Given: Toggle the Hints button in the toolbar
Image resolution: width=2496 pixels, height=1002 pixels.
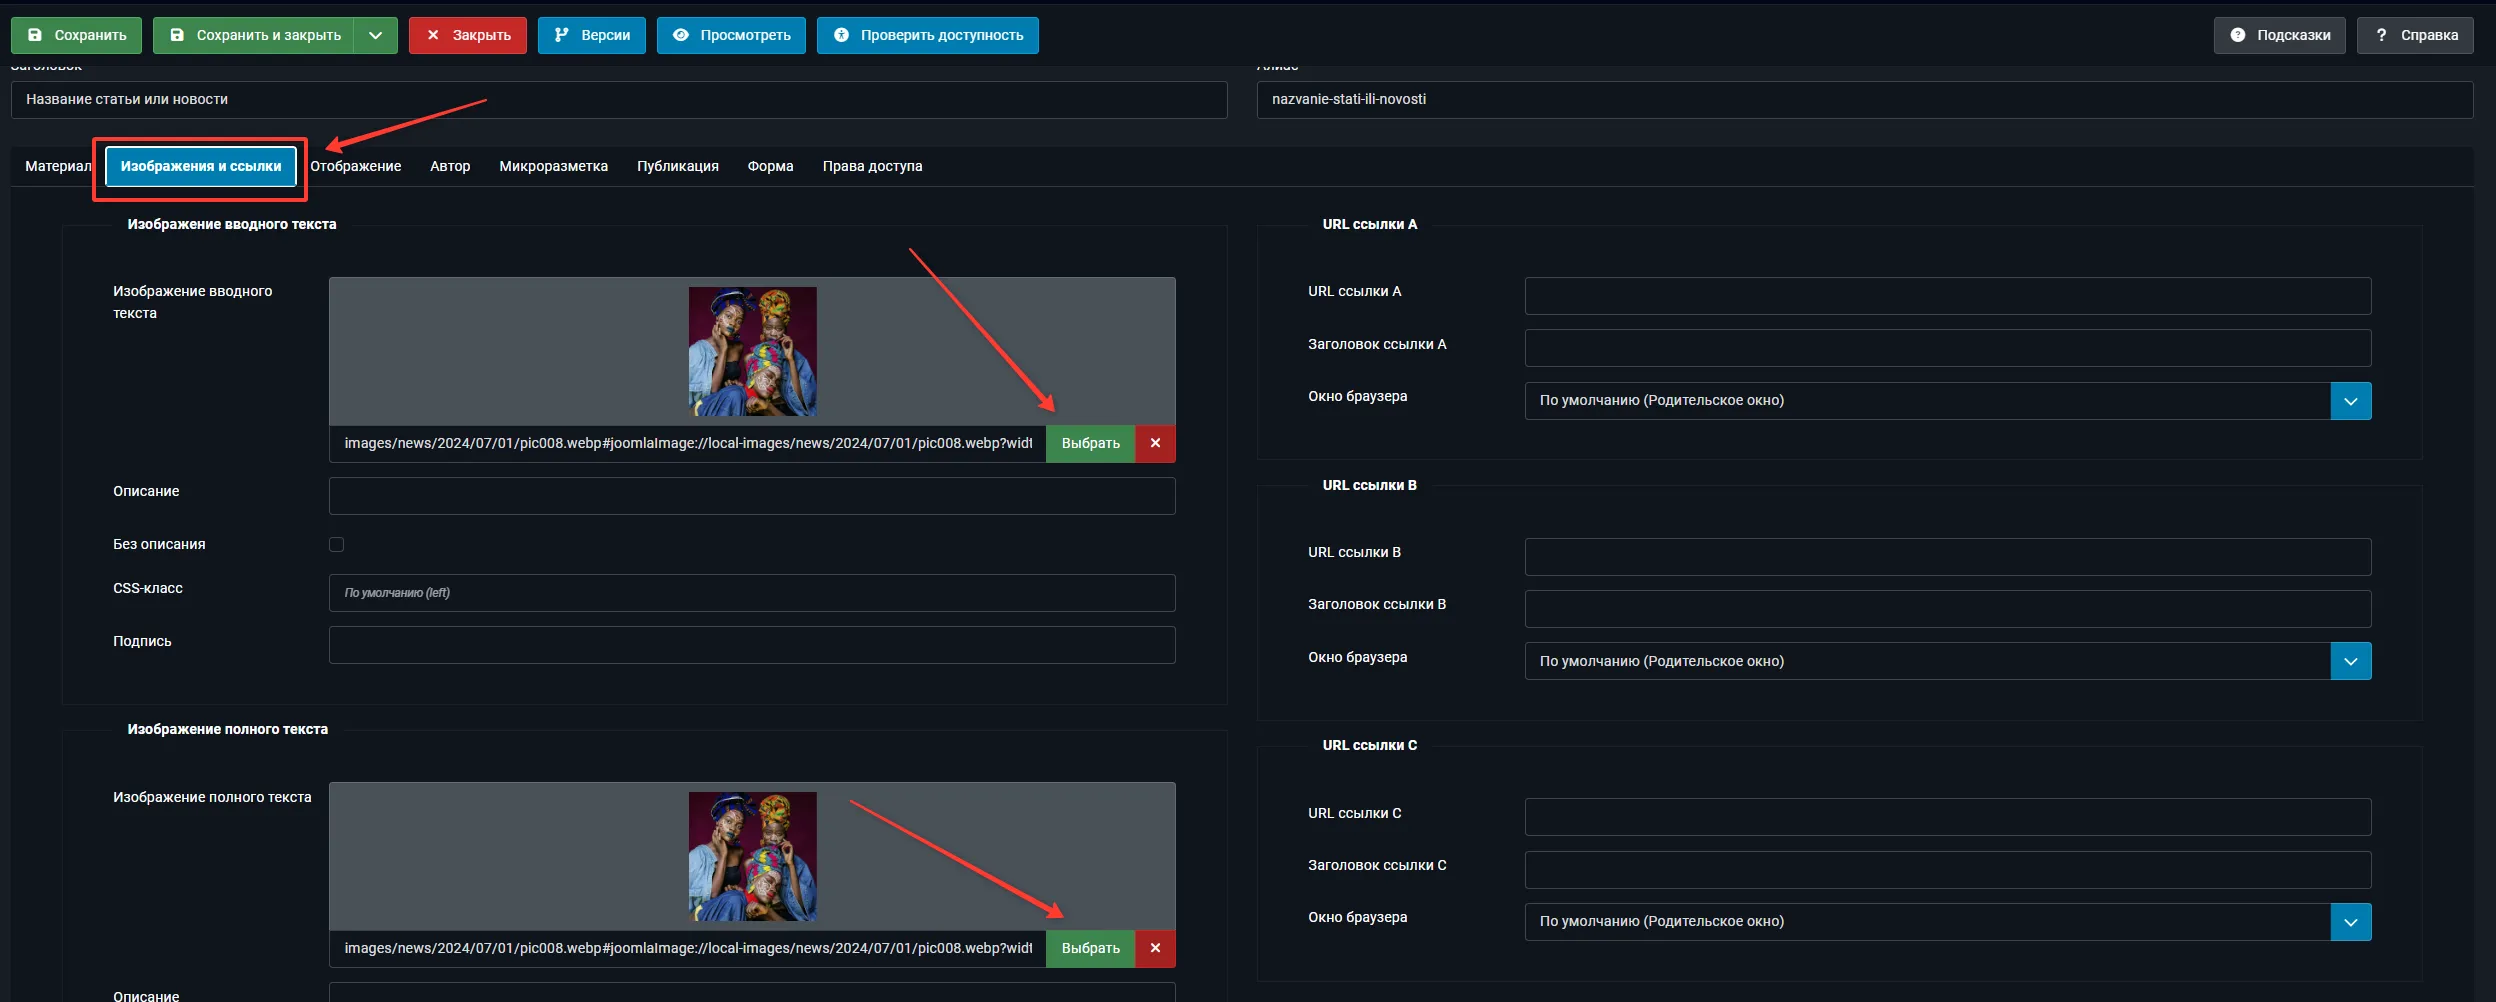Looking at the screenshot, I should click(x=2279, y=35).
